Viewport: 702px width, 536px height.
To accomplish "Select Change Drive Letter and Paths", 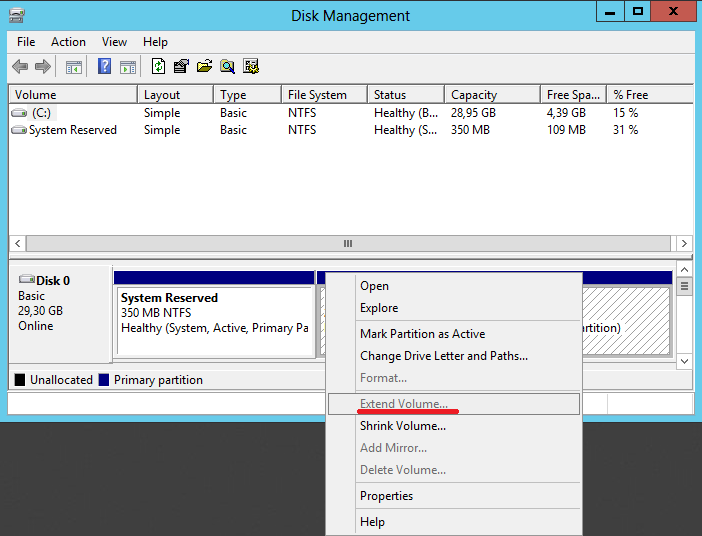I will pos(443,356).
